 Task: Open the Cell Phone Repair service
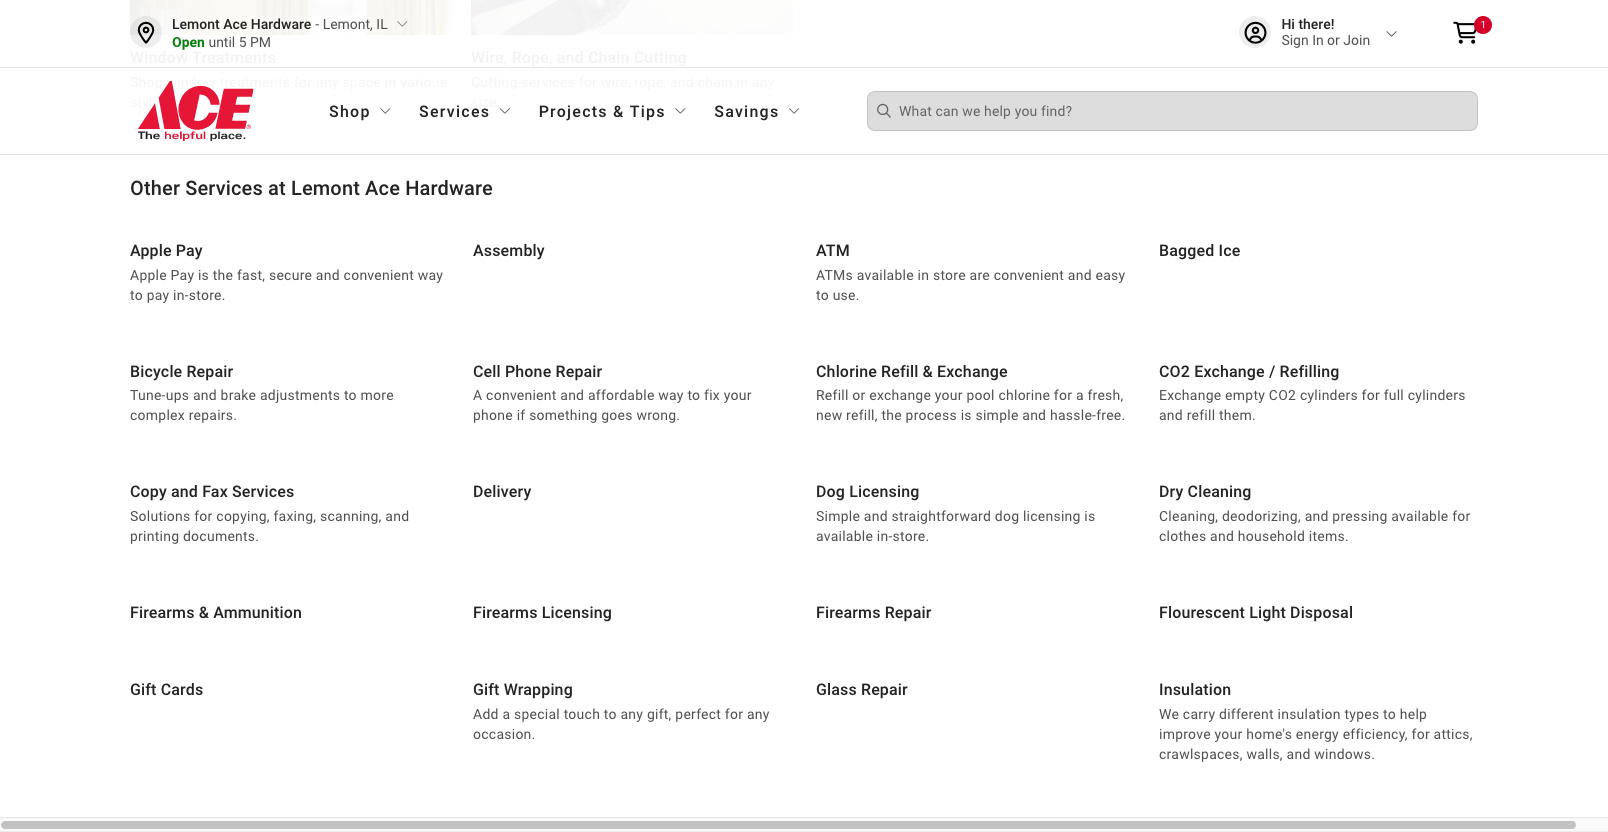coord(537,372)
